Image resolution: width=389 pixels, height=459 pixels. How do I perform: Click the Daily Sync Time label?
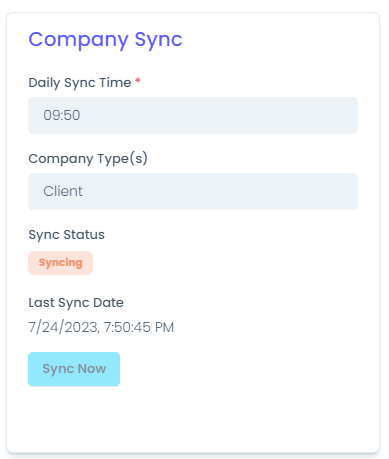[80, 83]
